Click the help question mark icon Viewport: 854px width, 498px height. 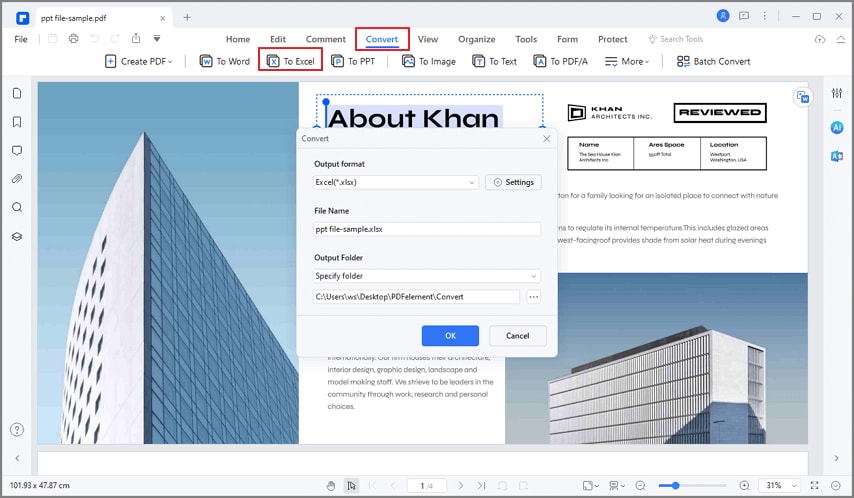click(17, 430)
